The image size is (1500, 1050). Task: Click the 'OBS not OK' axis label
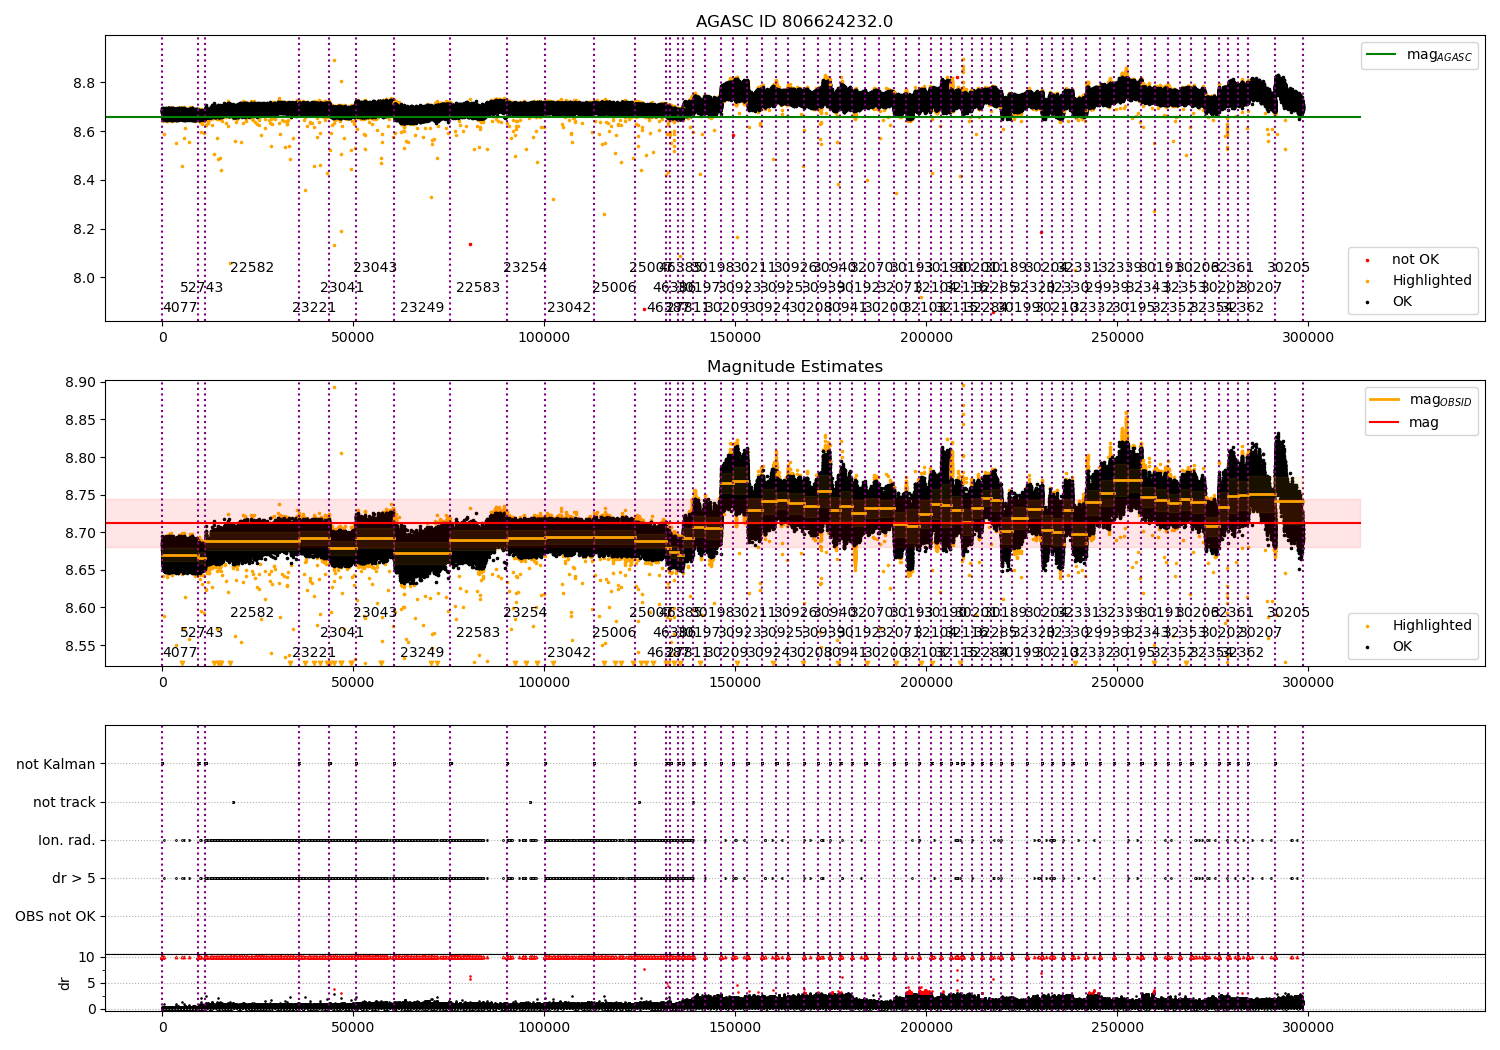pyautogui.click(x=55, y=916)
